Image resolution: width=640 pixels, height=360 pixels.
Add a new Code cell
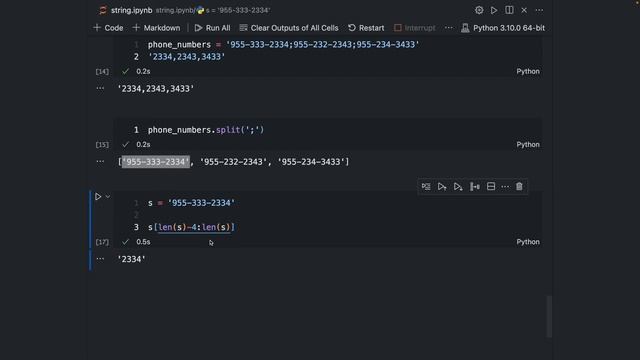pos(108,28)
